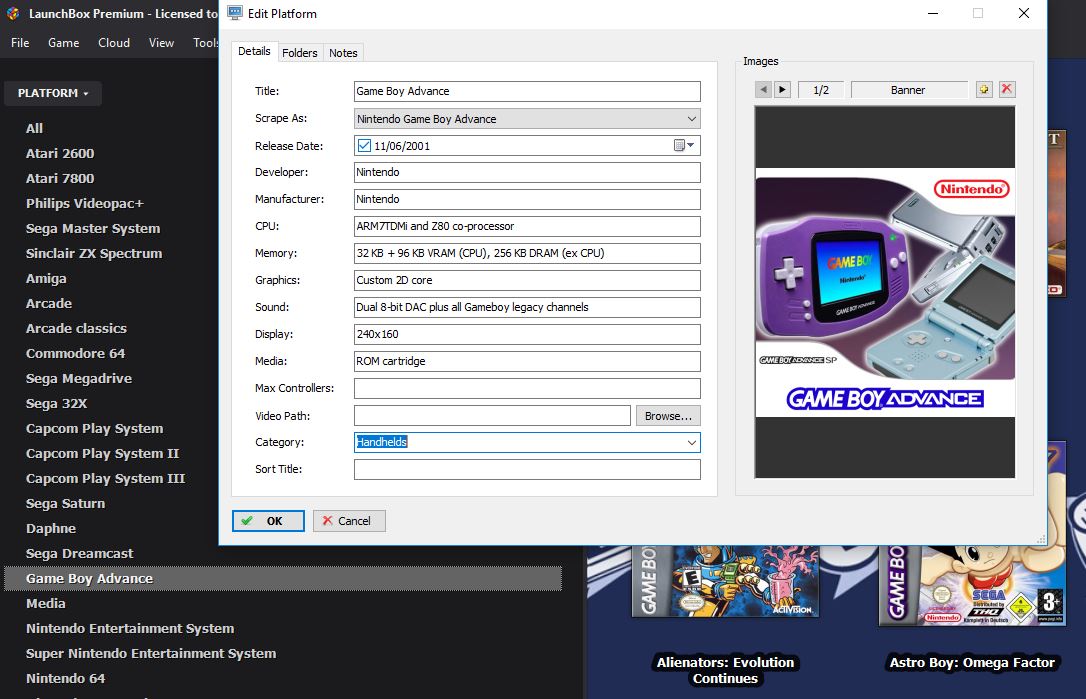The width and height of the screenshot is (1086, 699).
Task: Click the Max Controllers input field
Action: click(x=527, y=389)
